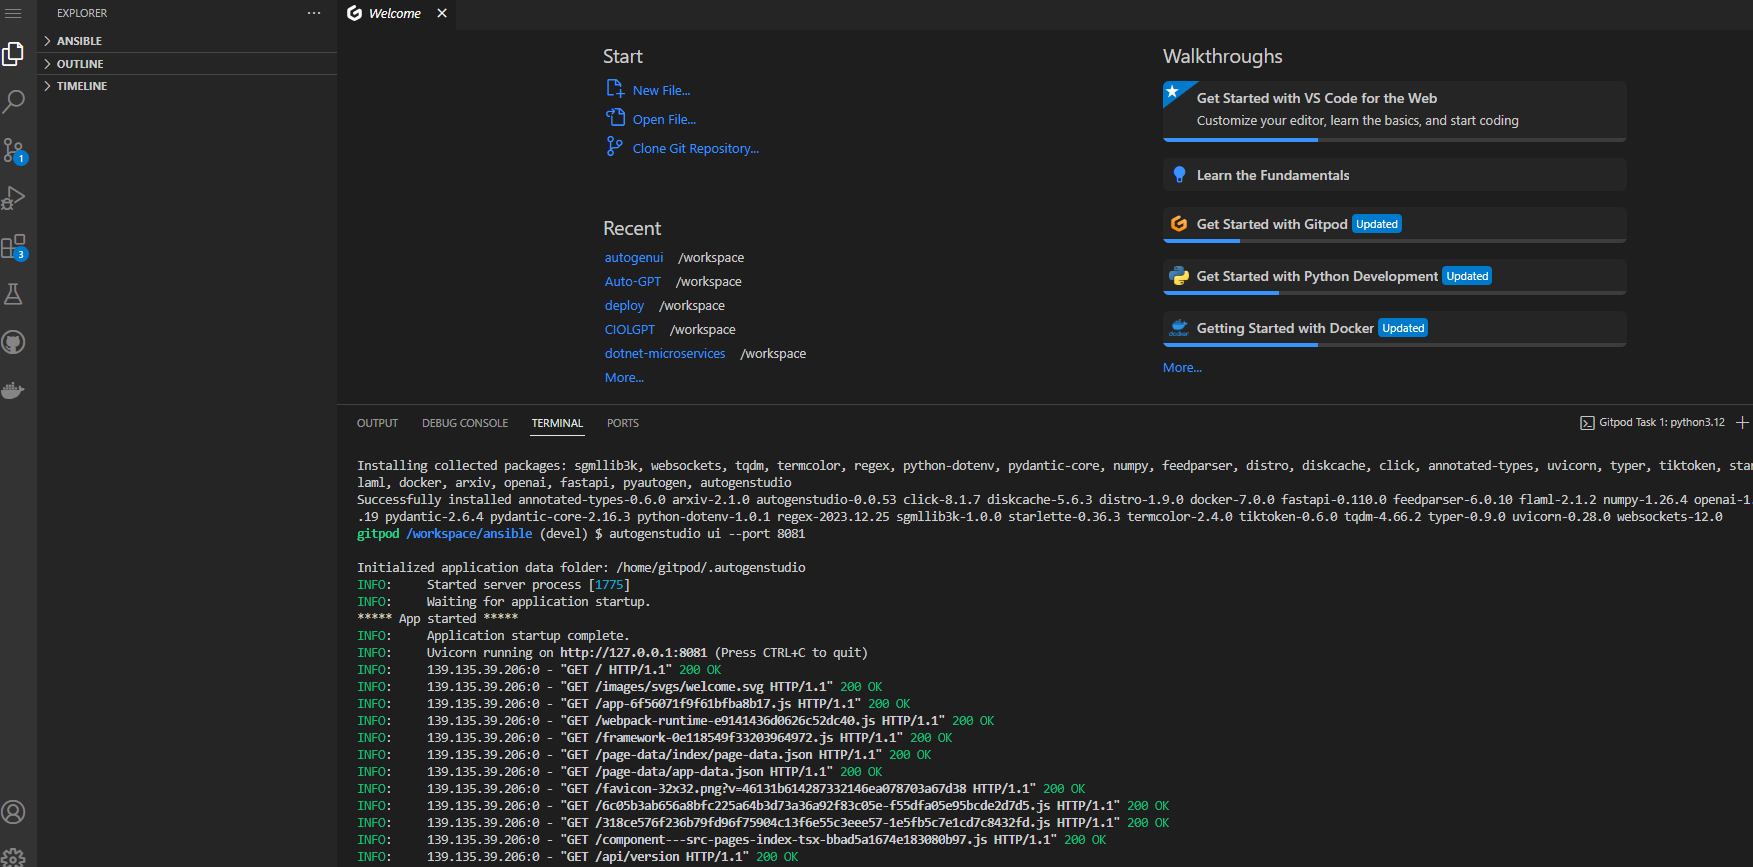Click the Python walkthrough logo icon
Screen dimensions: 1753x867
click(1179, 276)
